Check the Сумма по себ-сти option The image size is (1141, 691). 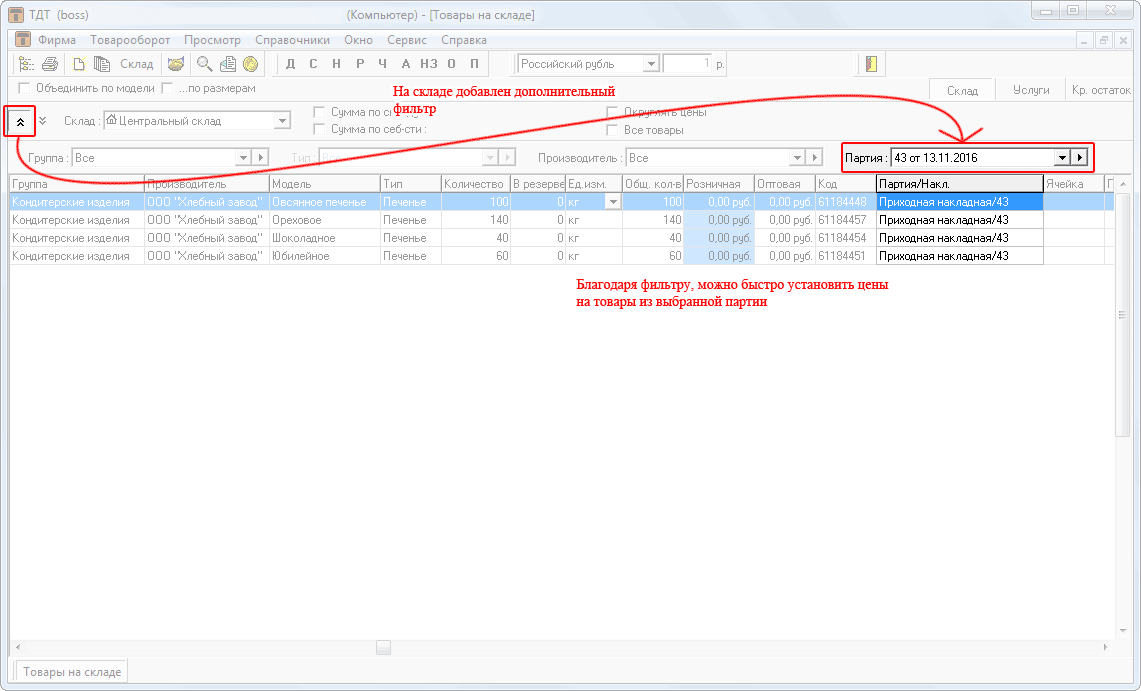[319, 129]
